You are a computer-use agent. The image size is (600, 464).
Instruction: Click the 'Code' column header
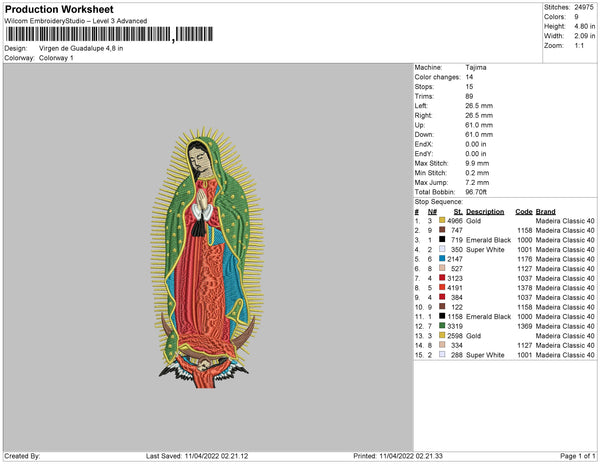tap(524, 212)
